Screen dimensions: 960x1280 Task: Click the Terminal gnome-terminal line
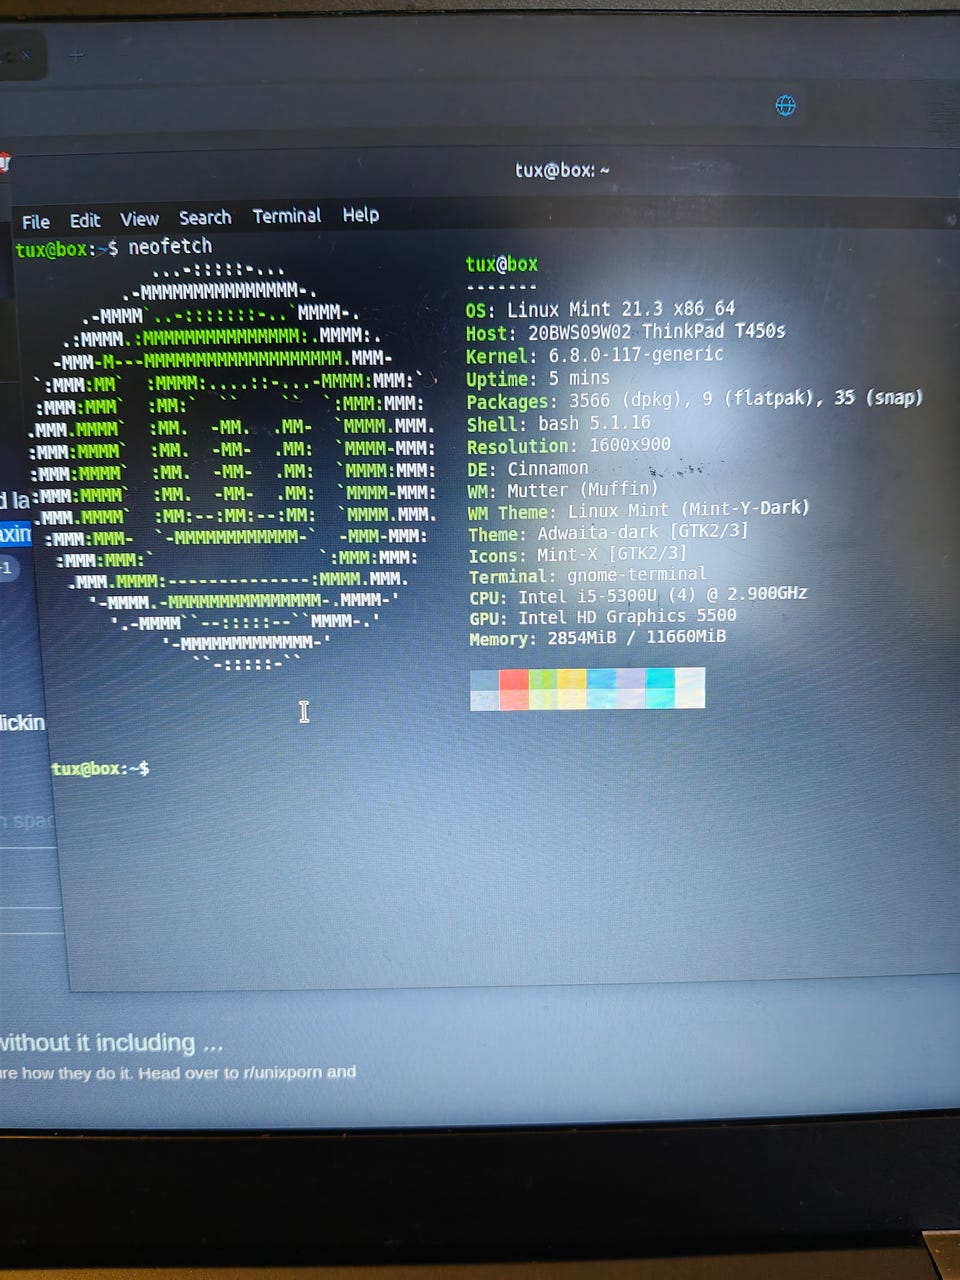coord(588,576)
